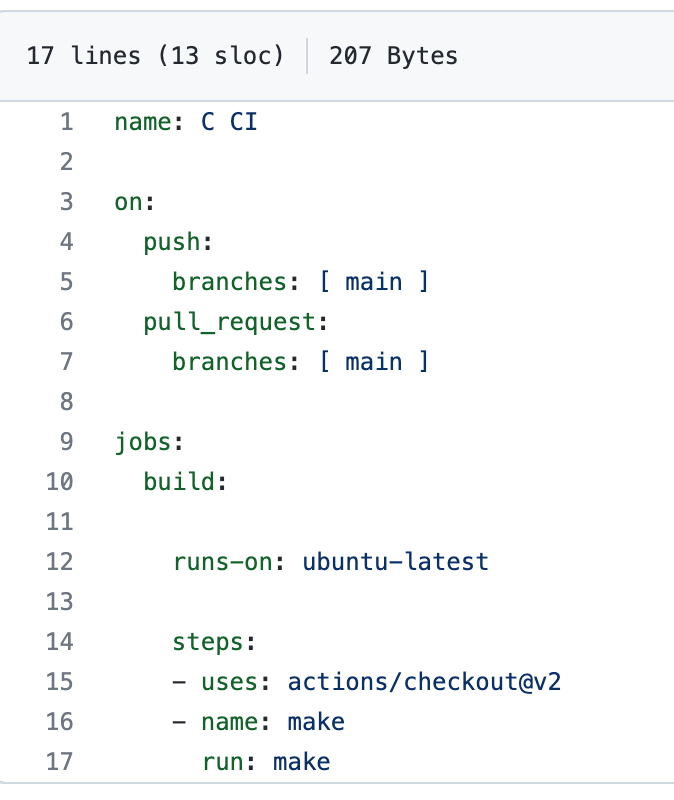Click the 'build:' key in the code
Screen dimensions: 674x800
click(x=185, y=482)
